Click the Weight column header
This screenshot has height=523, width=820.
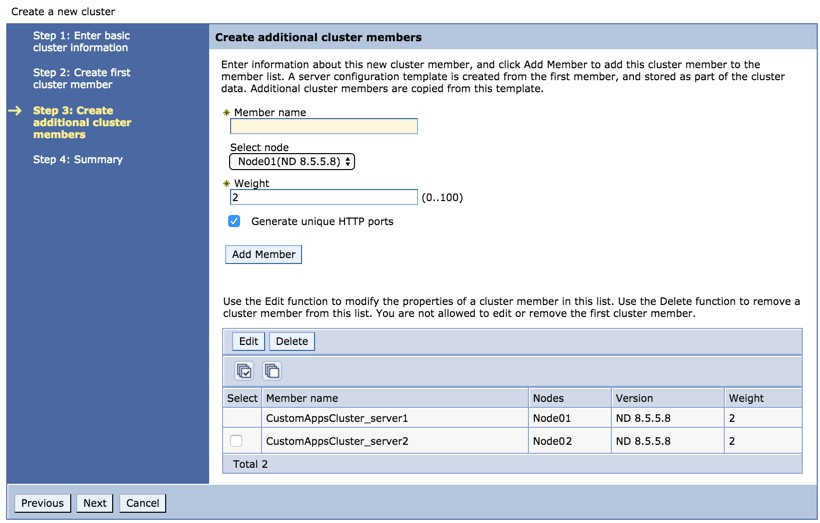tap(746, 398)
